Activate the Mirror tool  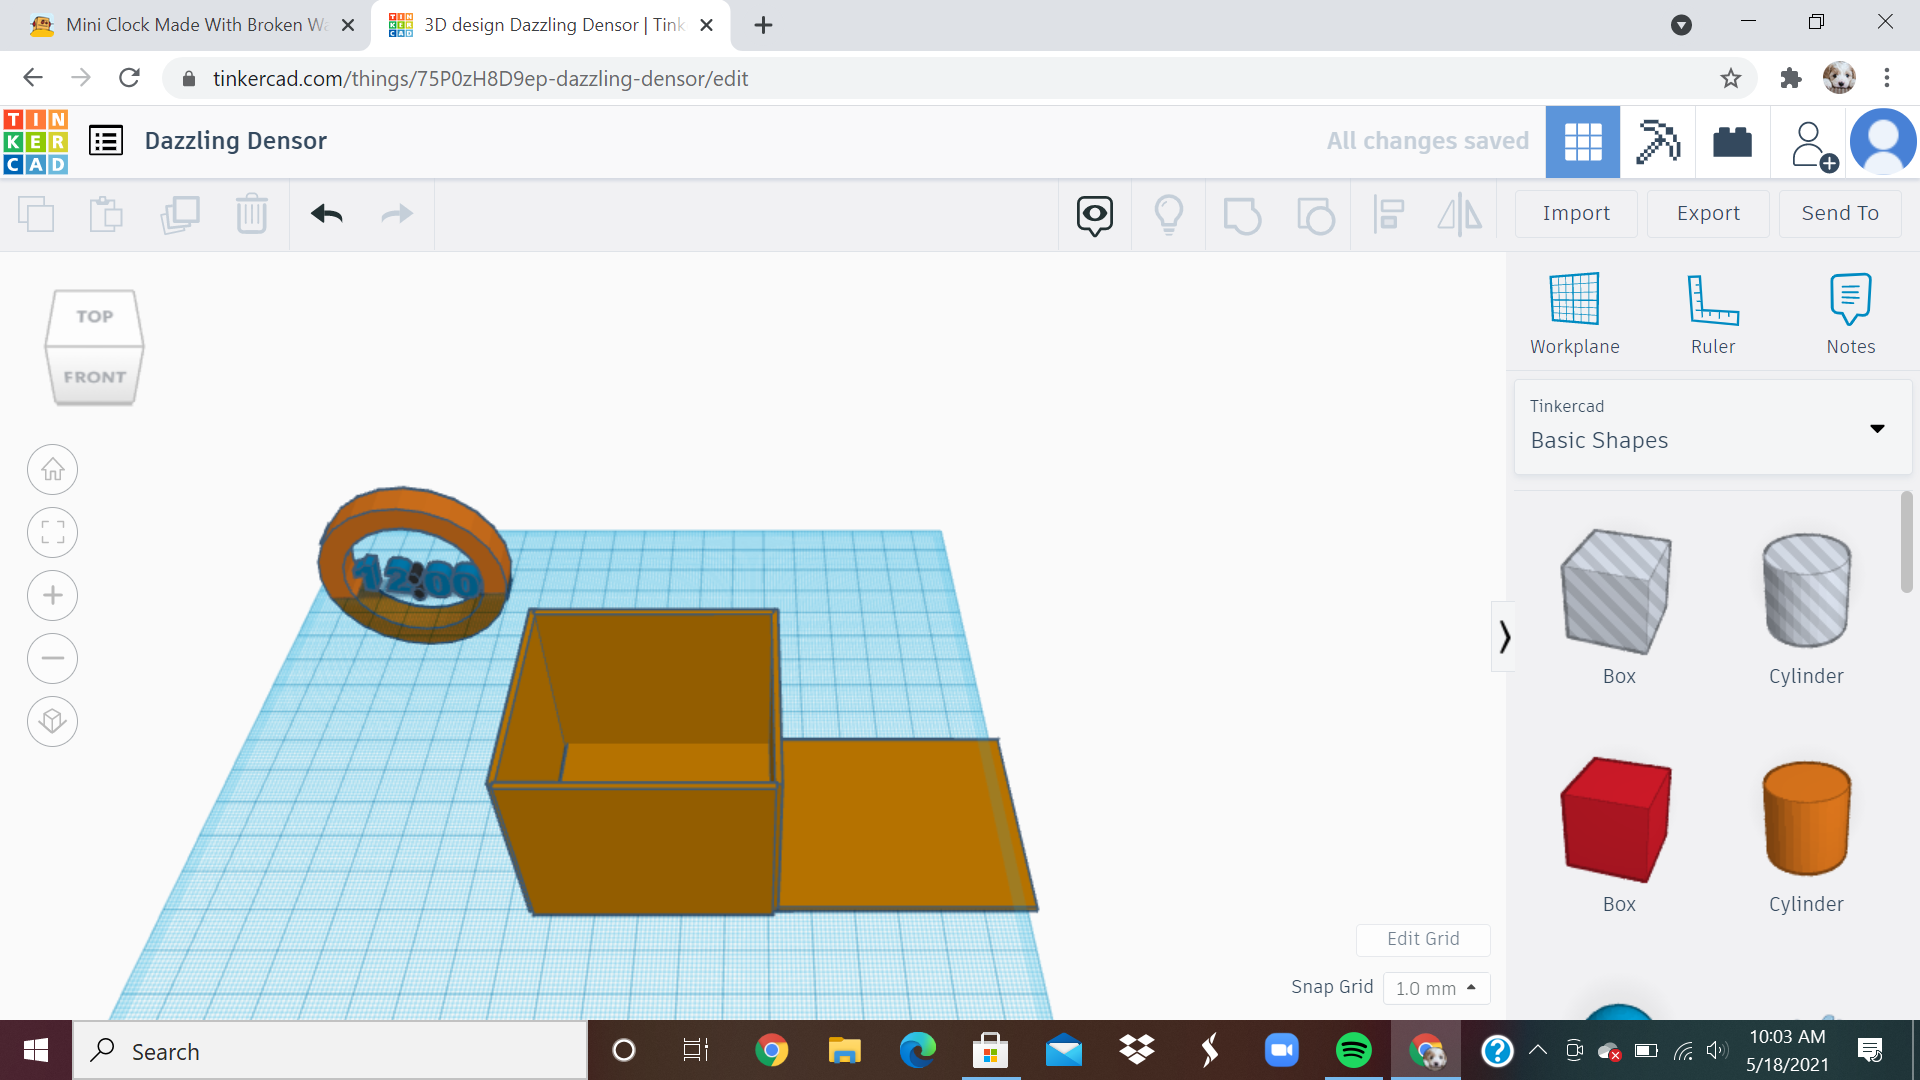(x=1459, y=214)
